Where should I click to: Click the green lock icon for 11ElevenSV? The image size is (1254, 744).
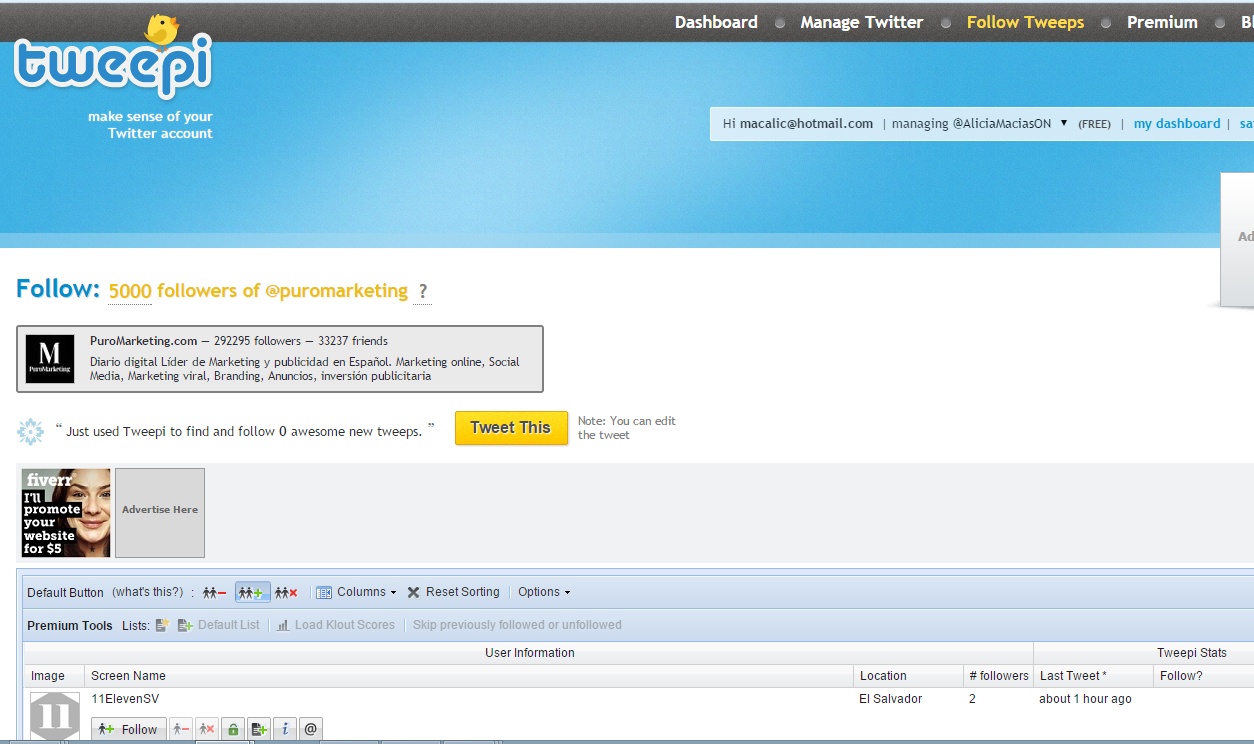point(233,730)
